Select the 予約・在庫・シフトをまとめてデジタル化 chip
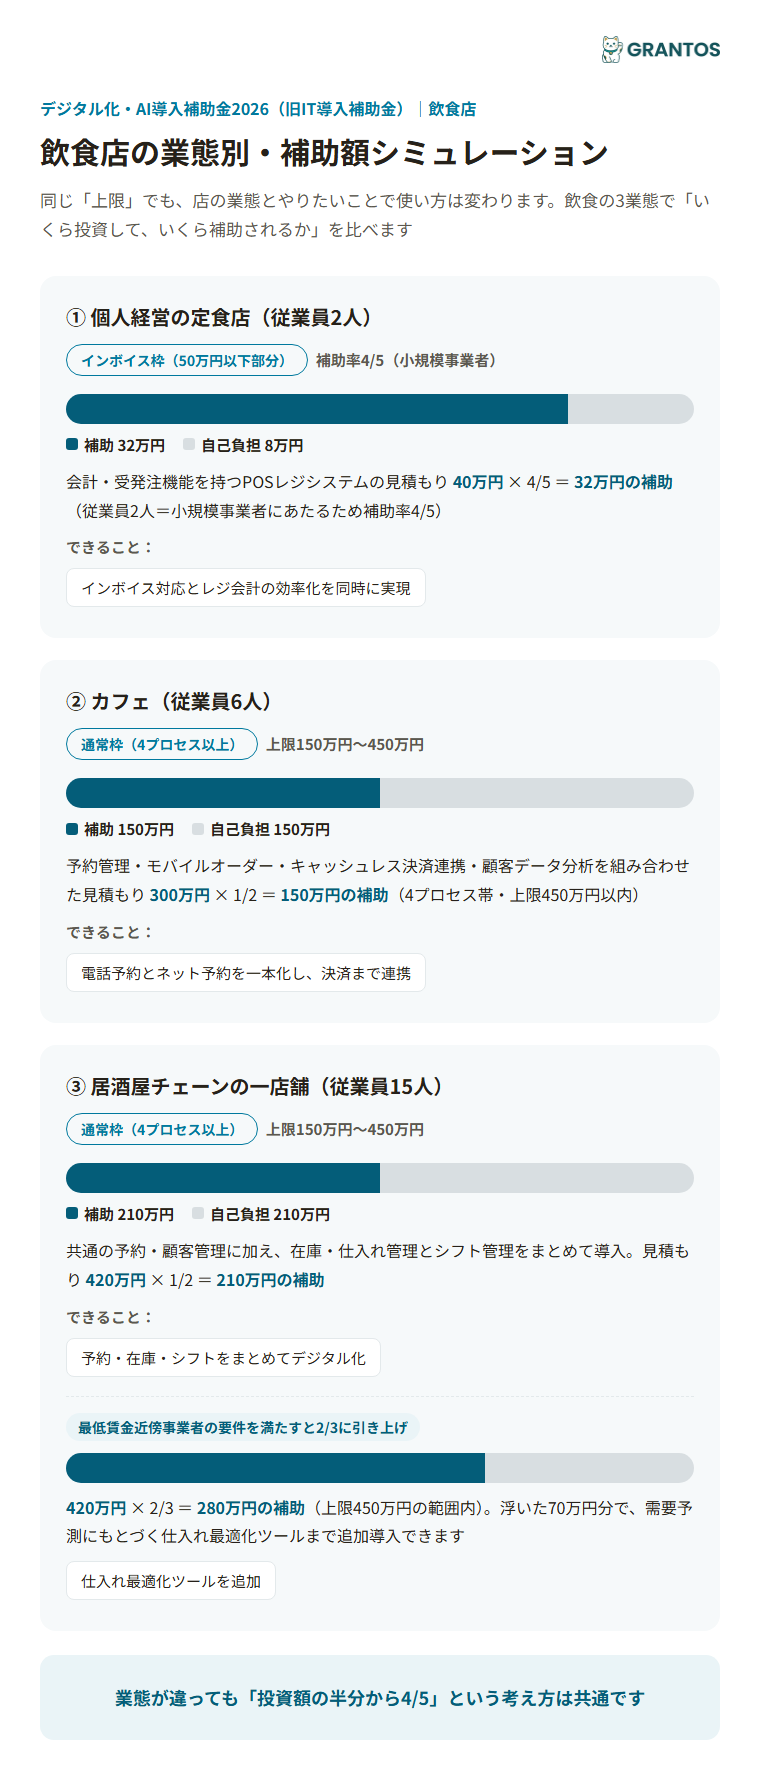The width and height of the screenshot is (760, 1787). [x=223, y=1358]
